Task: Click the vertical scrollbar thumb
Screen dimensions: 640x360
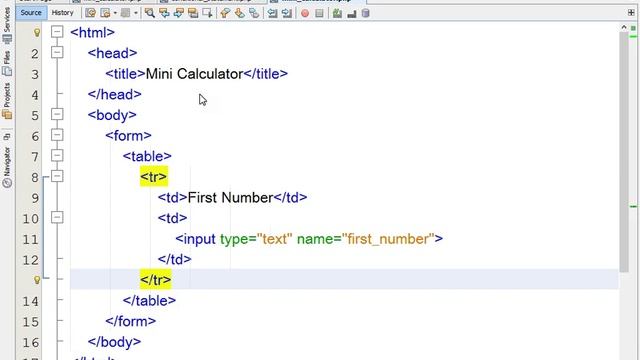Action: click(x=623, y=153)
